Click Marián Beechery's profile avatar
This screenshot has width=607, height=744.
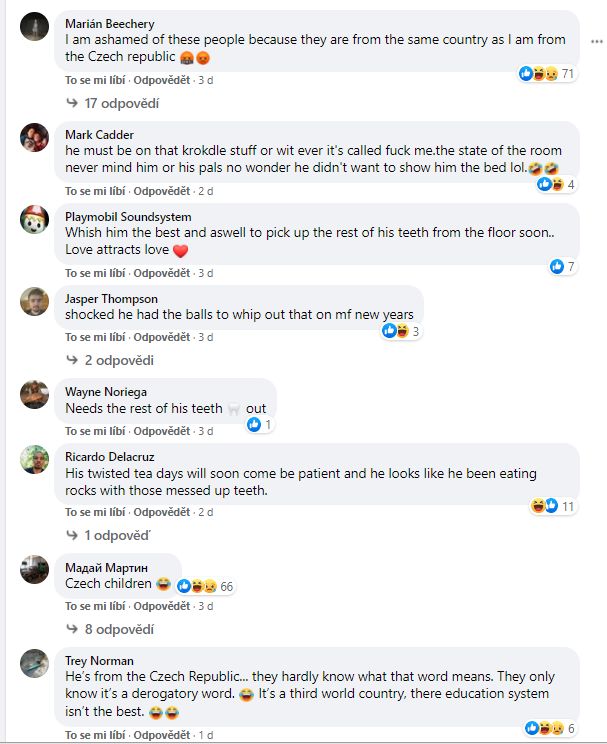[x=35, y=28]
